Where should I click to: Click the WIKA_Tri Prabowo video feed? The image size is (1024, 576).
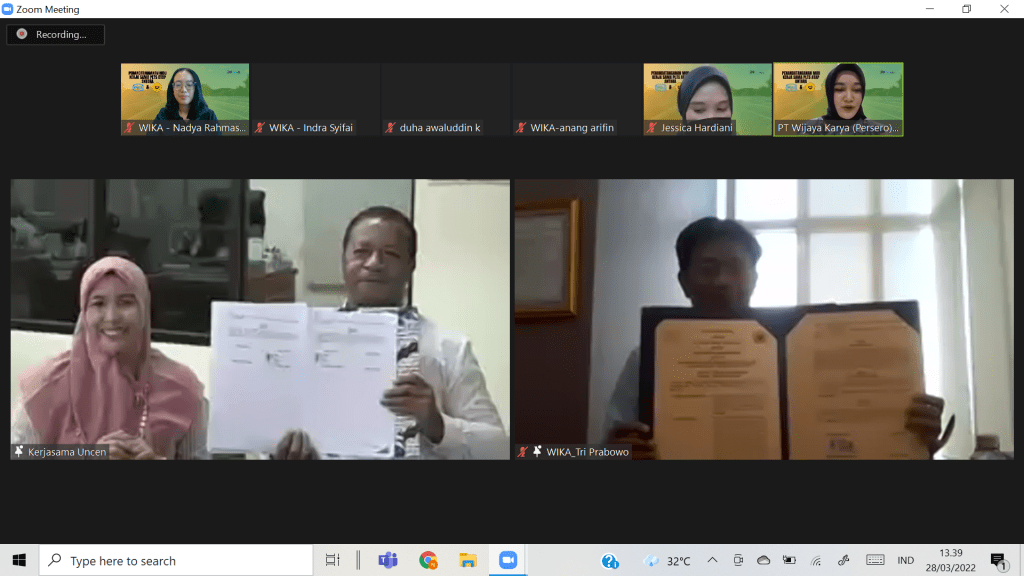(x=764, y=319)
